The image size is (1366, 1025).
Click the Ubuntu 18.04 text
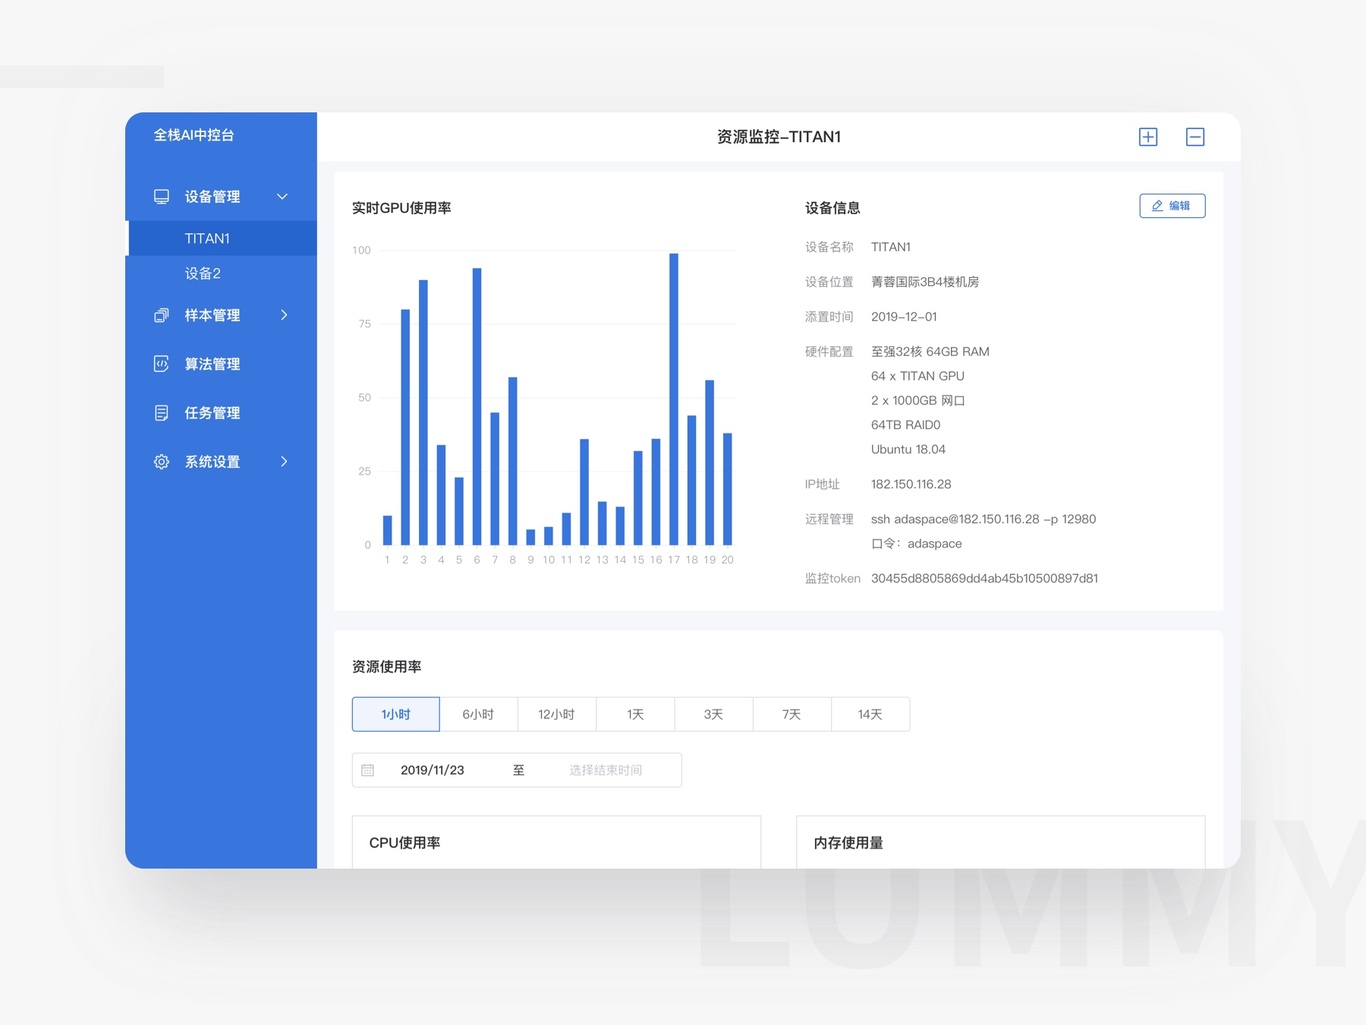click(x=908, y=450)
